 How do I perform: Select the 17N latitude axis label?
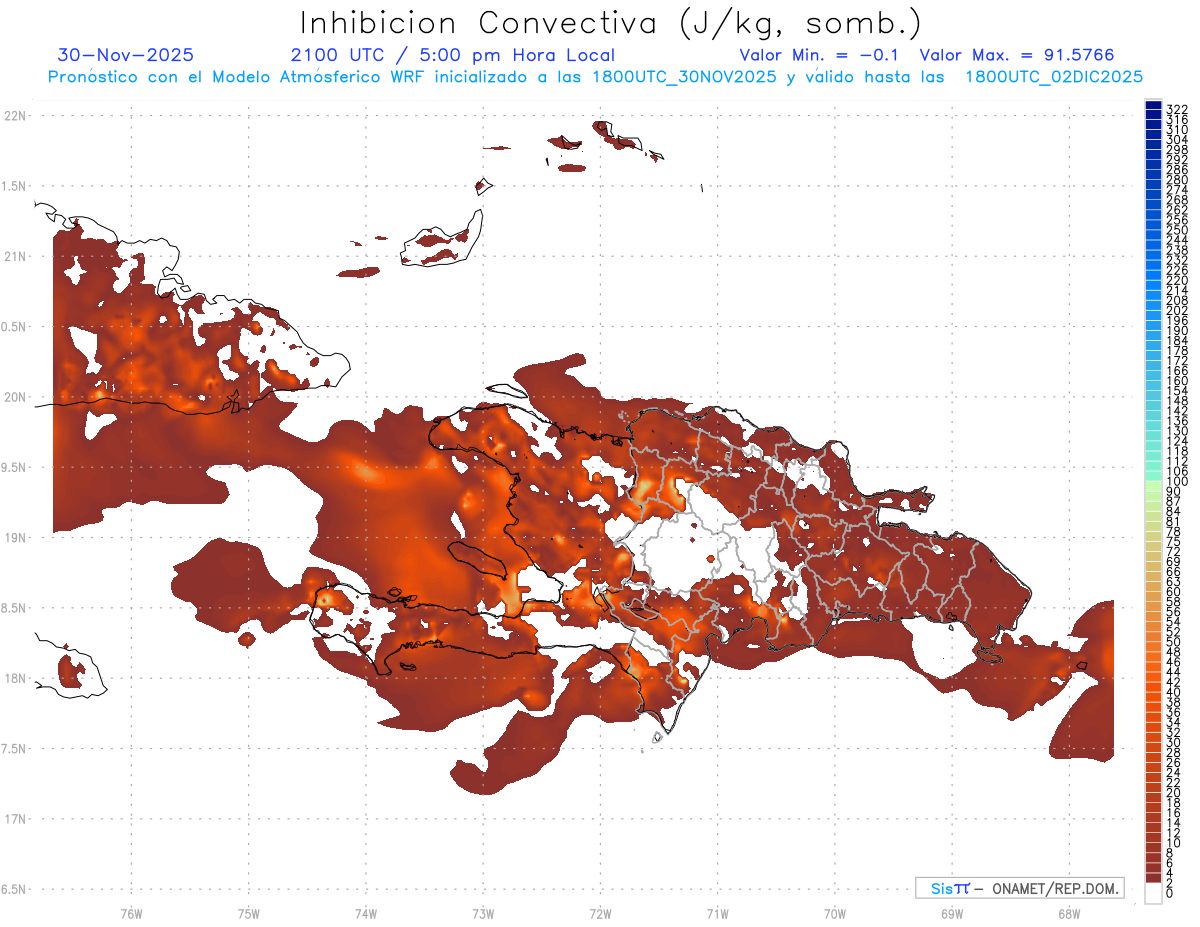(x=15, y=819)
